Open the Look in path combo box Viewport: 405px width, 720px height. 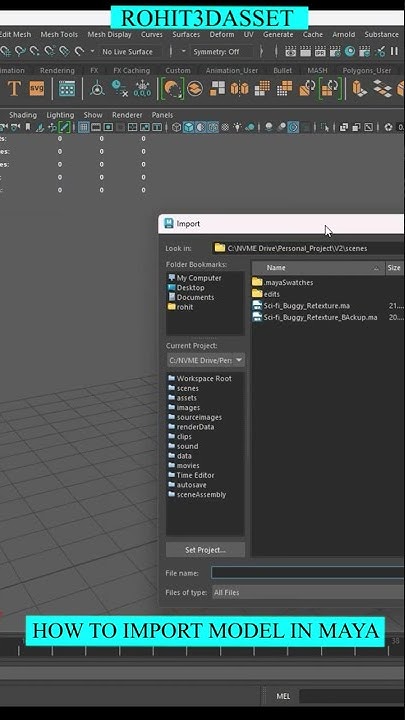[308, 248]
